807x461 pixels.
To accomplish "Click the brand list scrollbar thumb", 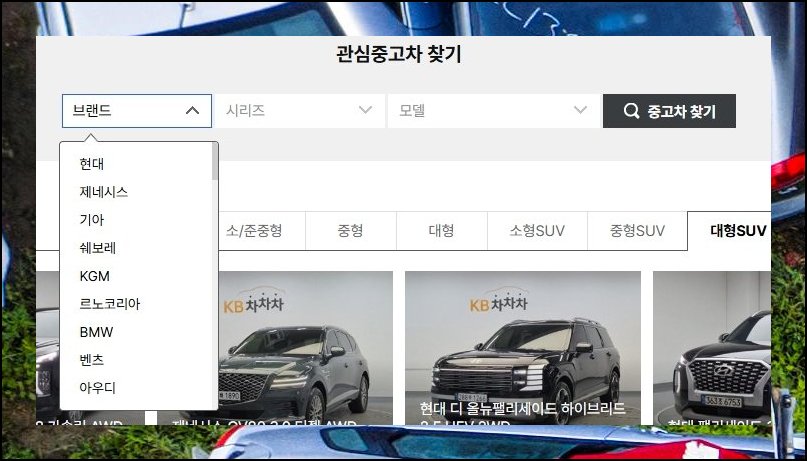I will click(215, 162).
